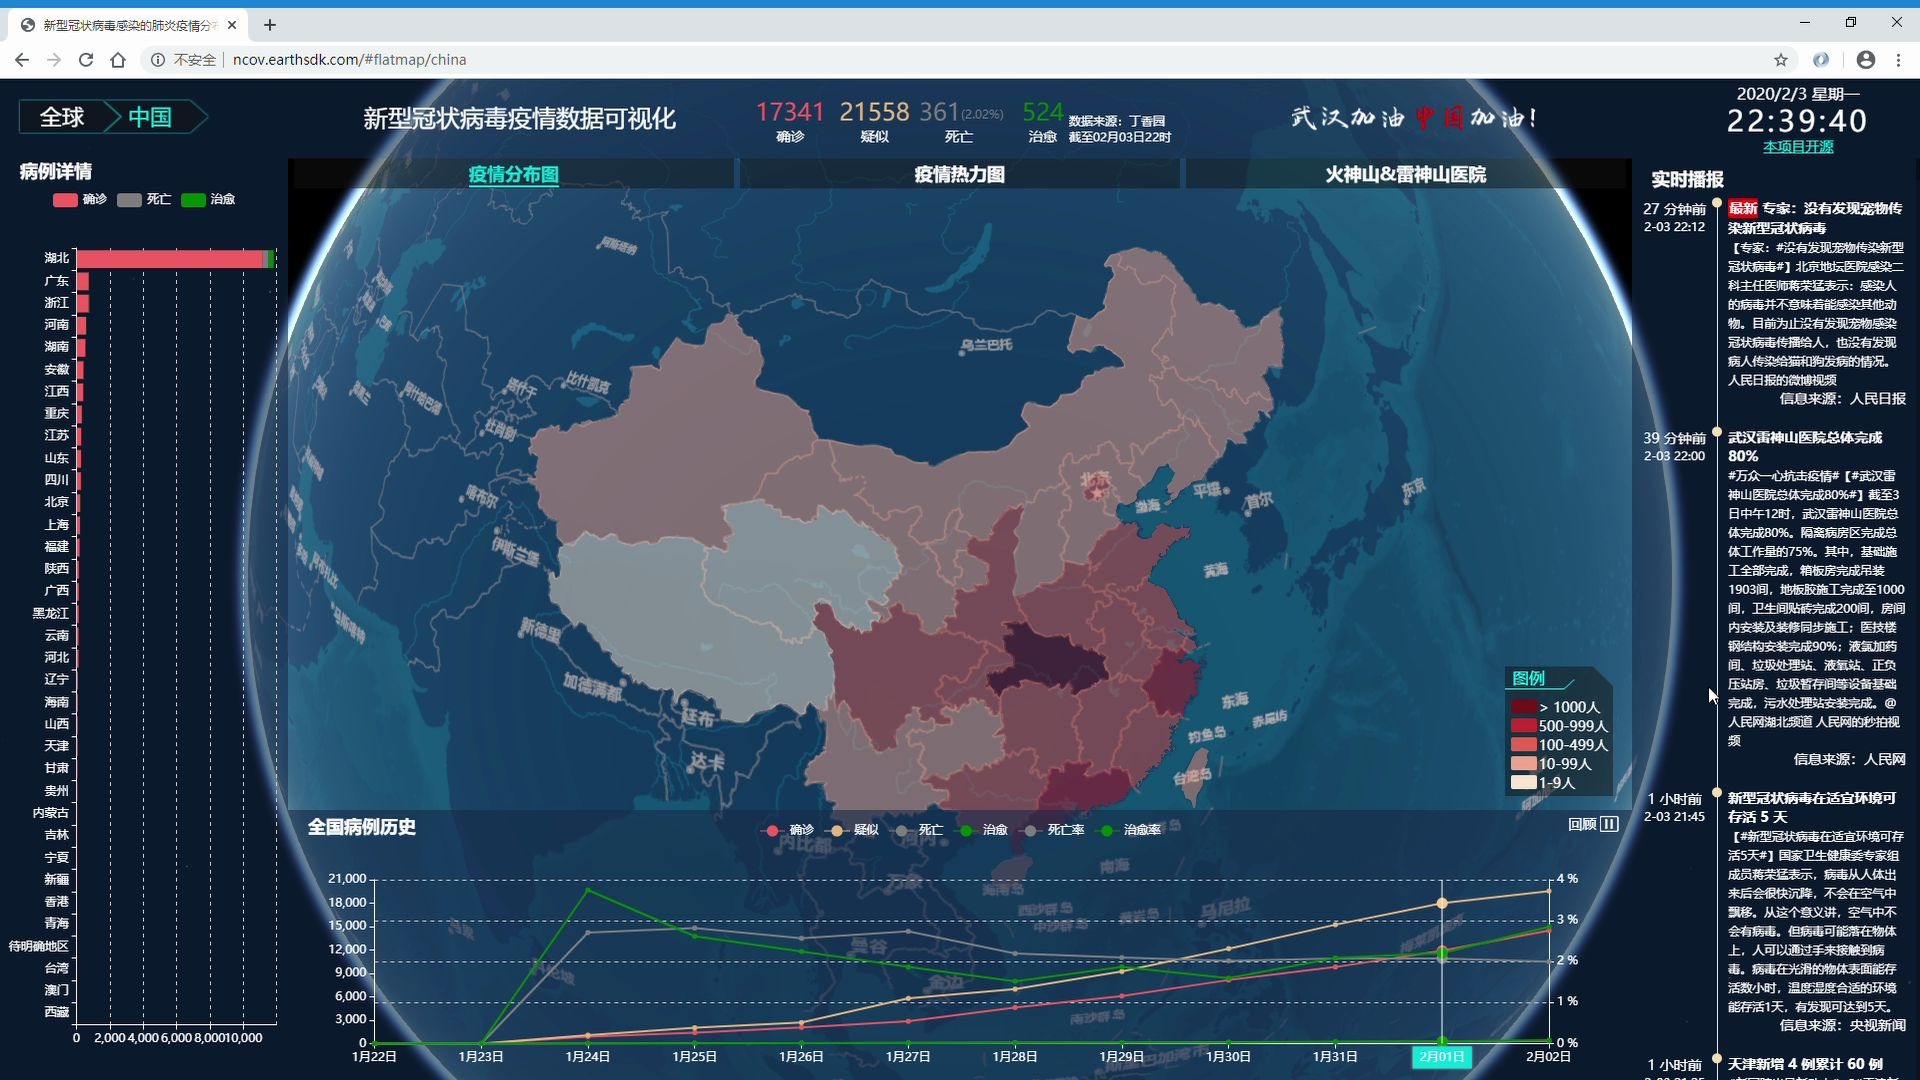
Task: Close the current browser tab
Action: [233, 25]
